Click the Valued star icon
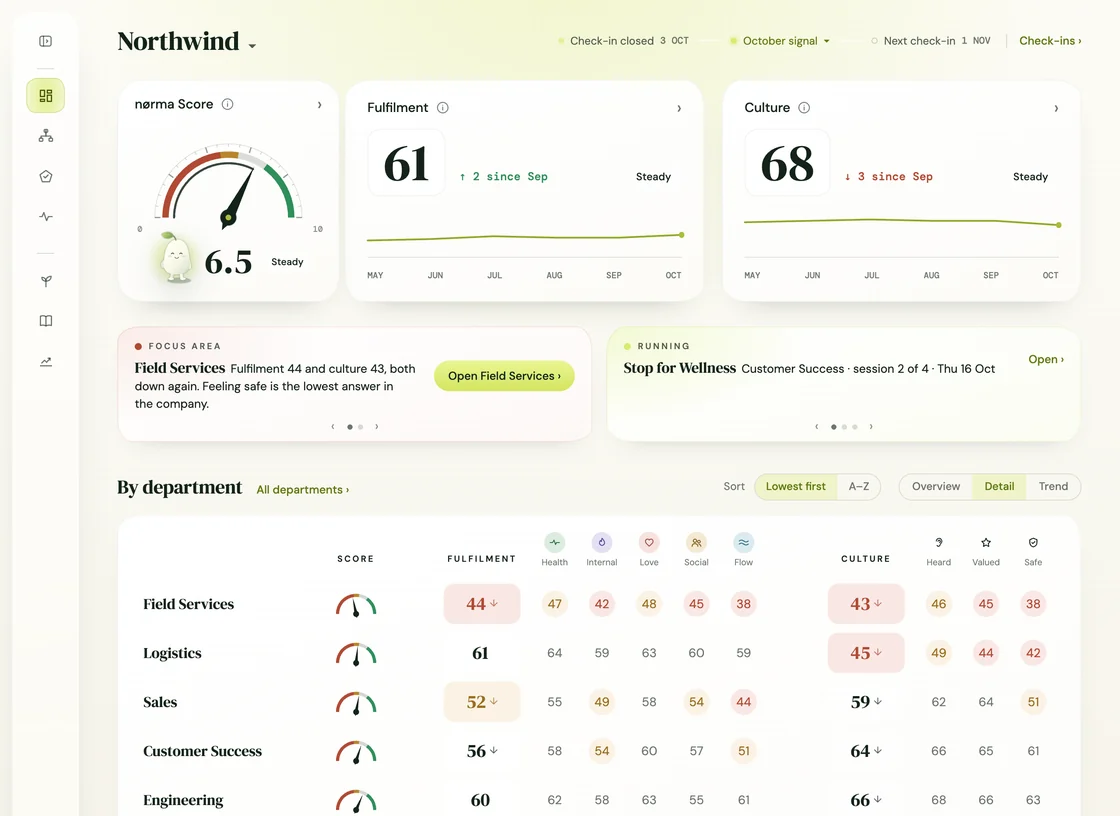Image resolution: width=1120 pixels, height=816 pixels. [986, 542]
